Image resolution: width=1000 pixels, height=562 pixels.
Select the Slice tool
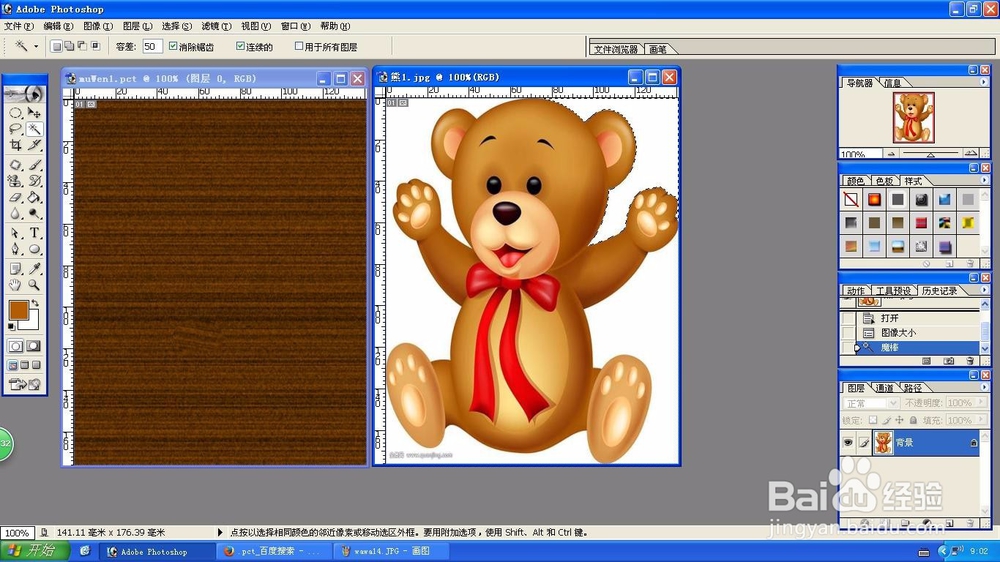pyautogui.click(x=34, y=145)
